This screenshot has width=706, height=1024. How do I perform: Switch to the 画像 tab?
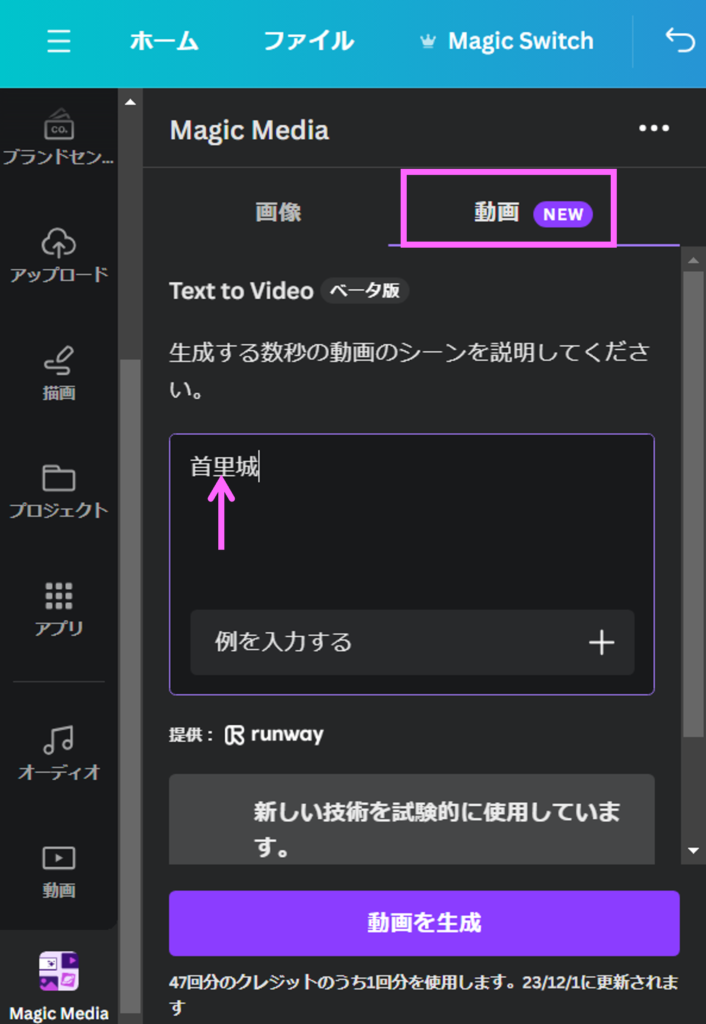pos(278,212)
